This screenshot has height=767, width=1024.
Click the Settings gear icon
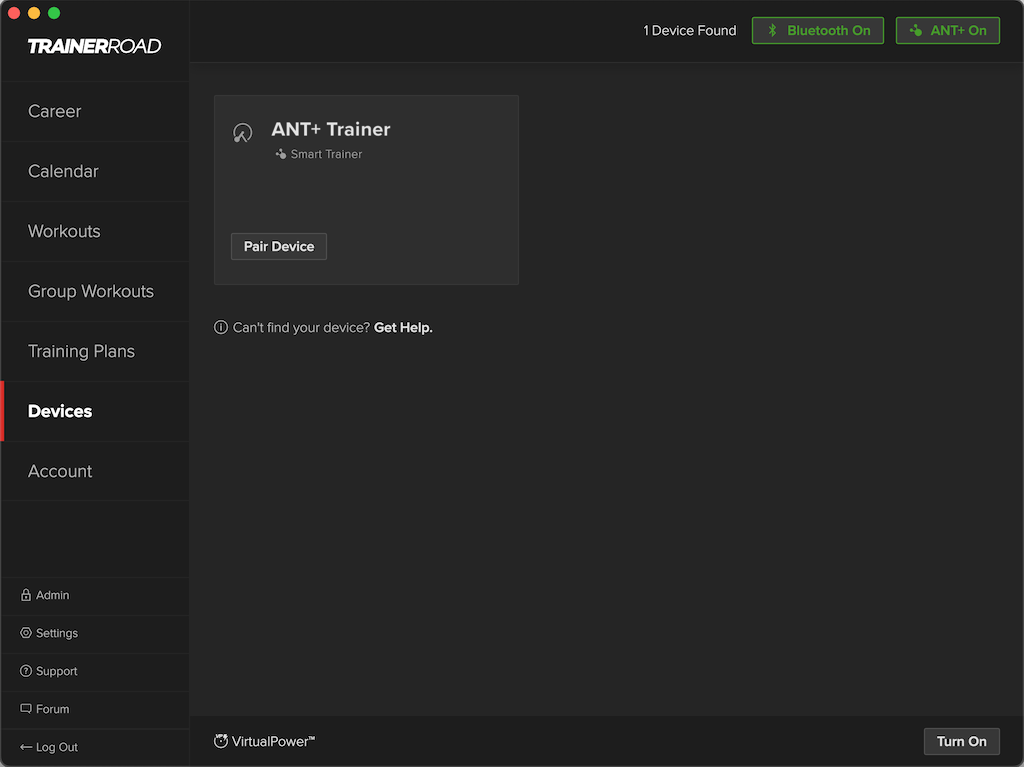pyautogui.click(x=25, y=632)
